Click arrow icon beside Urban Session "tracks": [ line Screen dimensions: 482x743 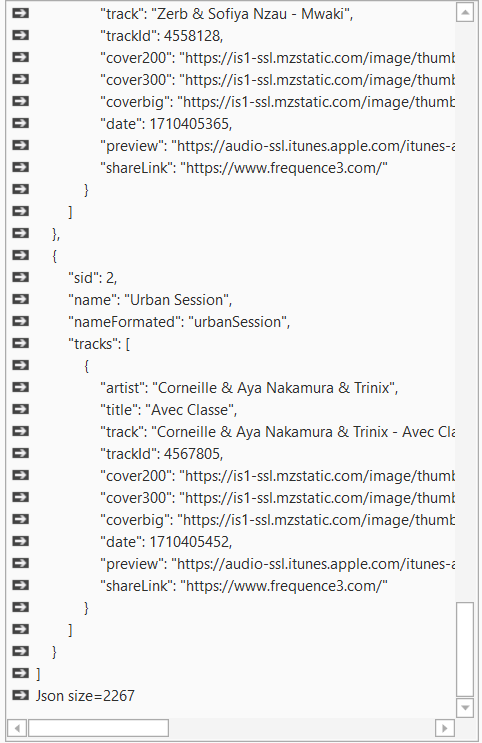pos(20,343)
